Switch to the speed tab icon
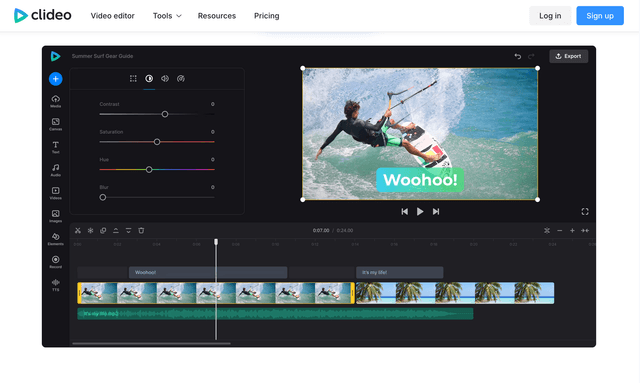This screenshot has height=383, width=640. [181, 78]
